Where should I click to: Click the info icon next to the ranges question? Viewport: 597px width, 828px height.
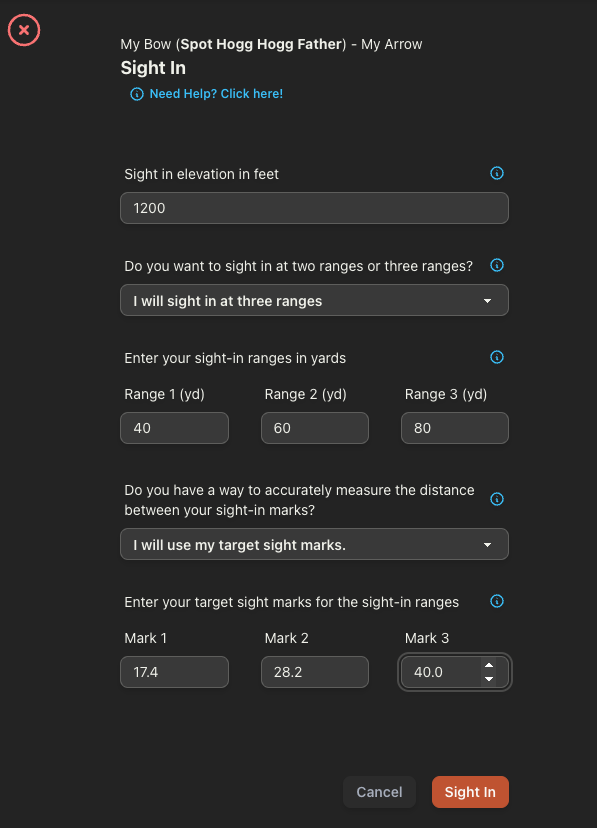[496, 265]
